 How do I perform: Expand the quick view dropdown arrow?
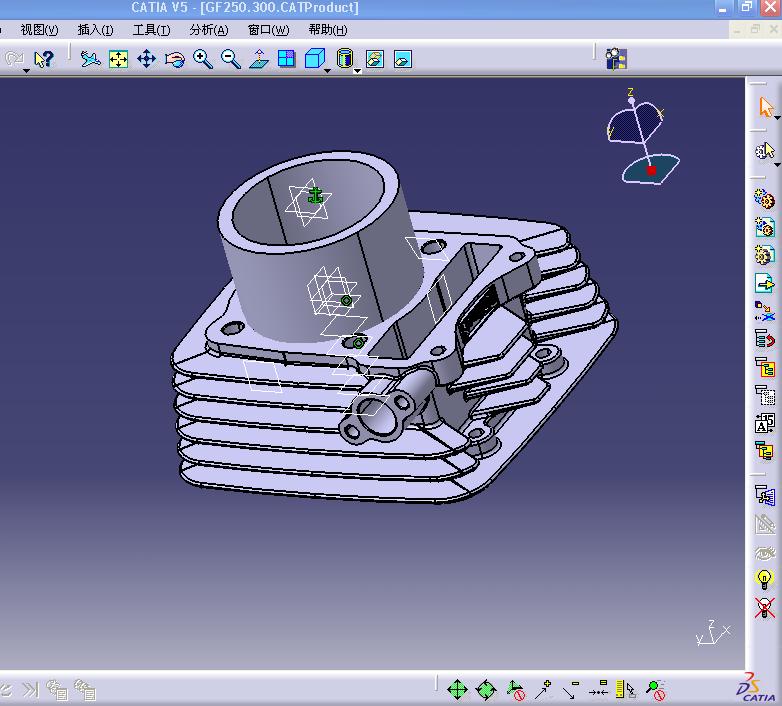tap(327, 71)
